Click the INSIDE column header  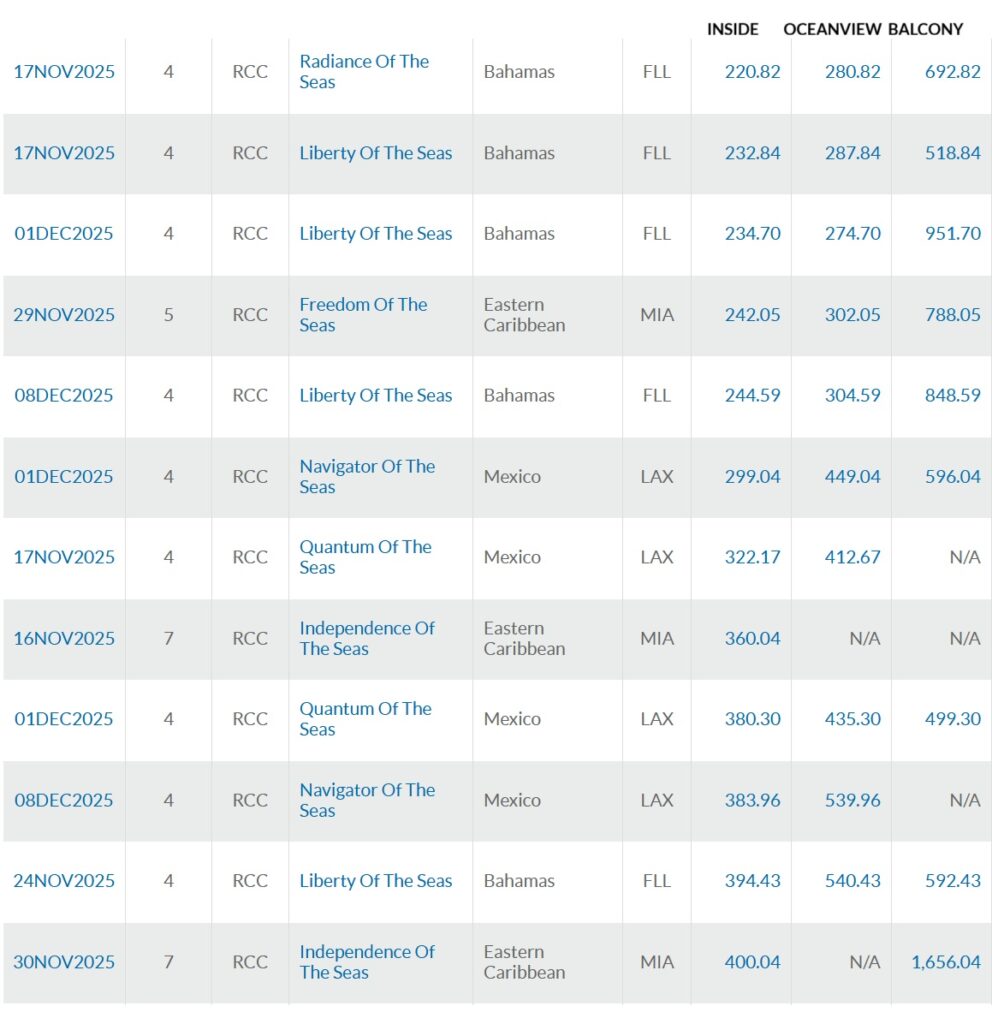[733, 29]
